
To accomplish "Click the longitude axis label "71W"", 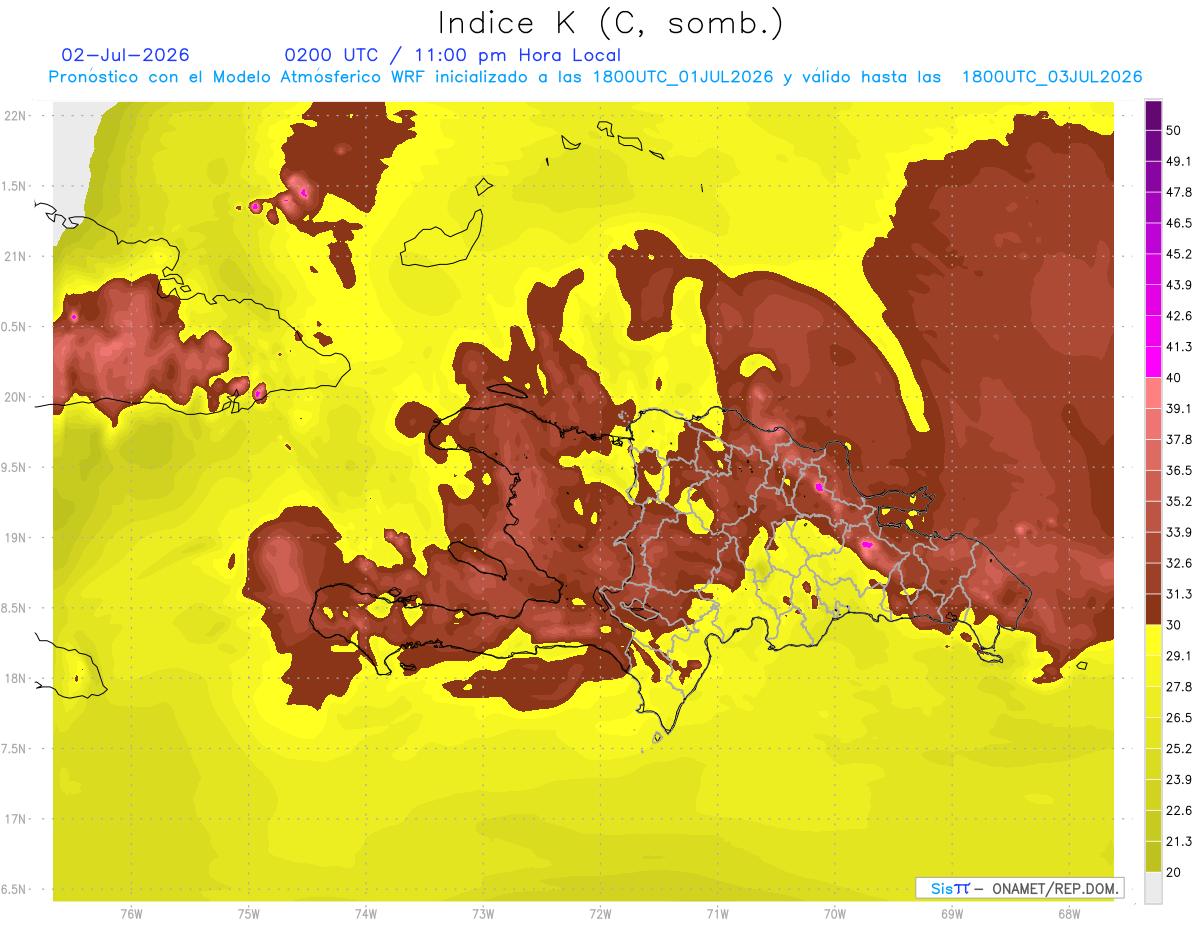I will tap(717, 913).
